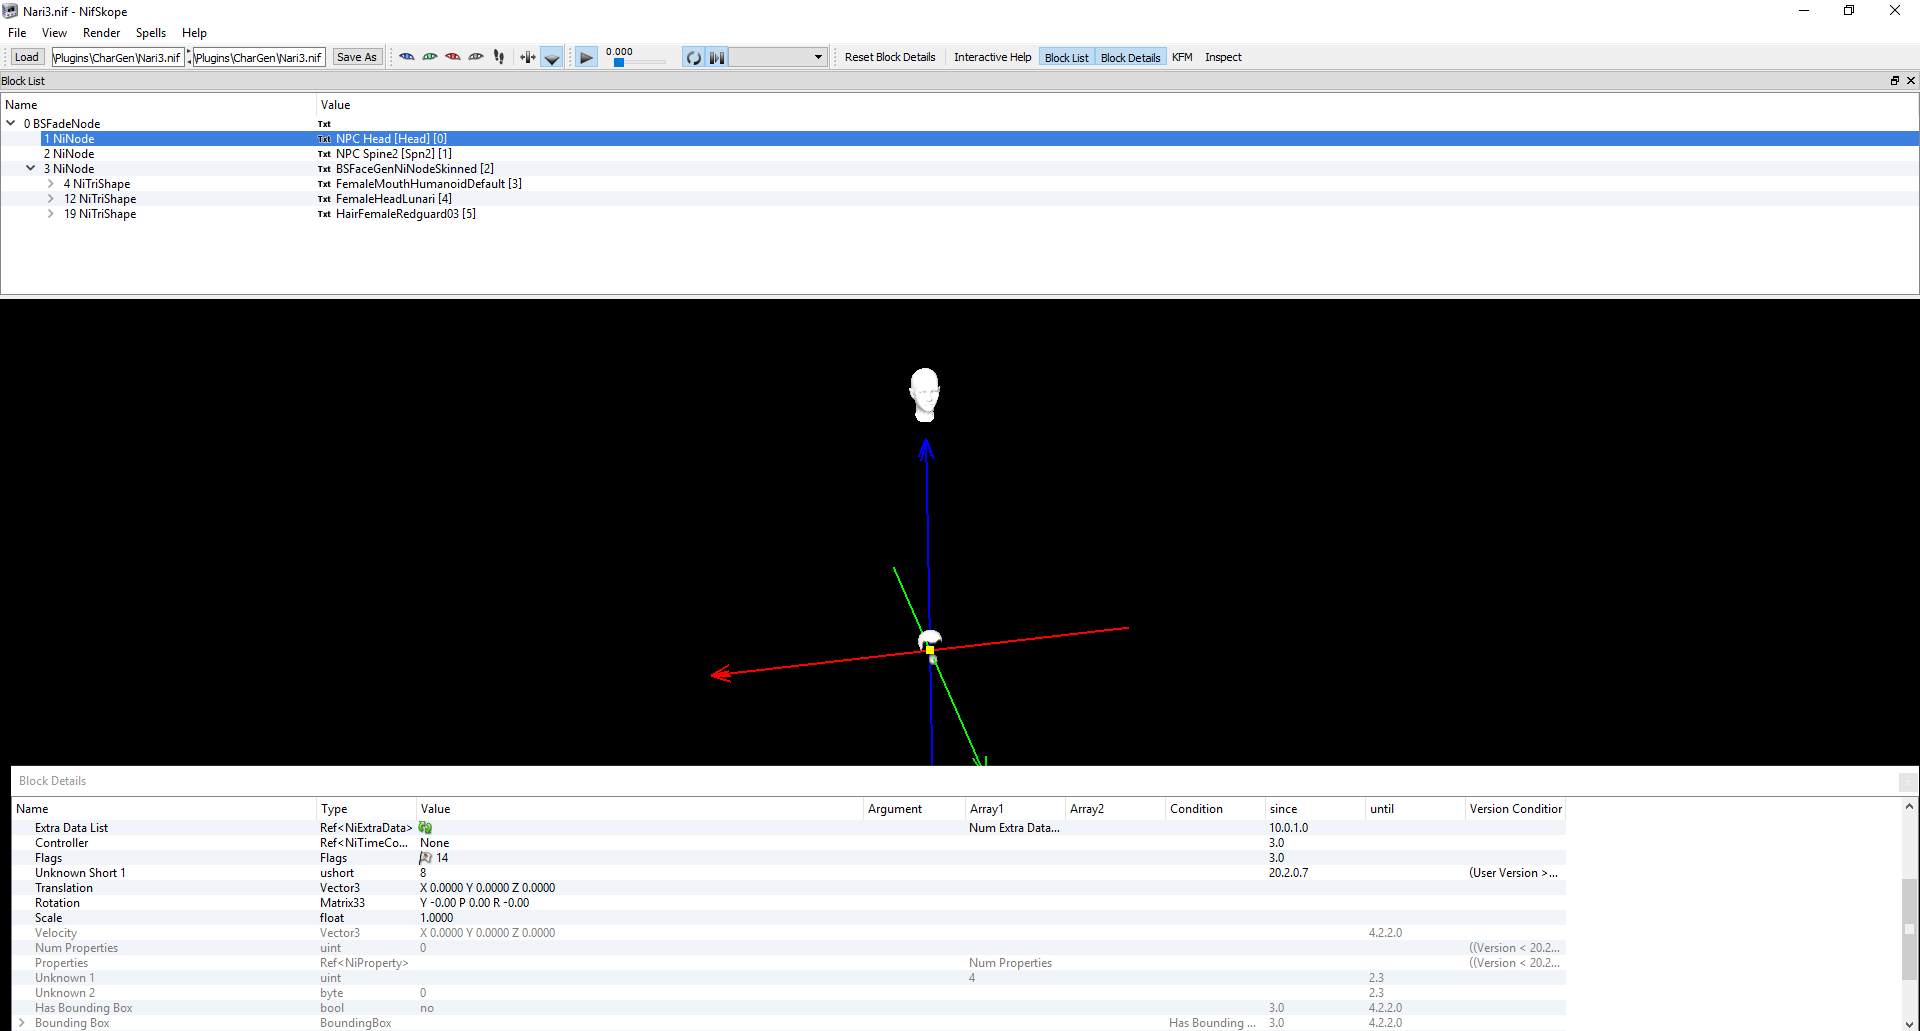
Task: Toggle the animation loop icon
Action: [x=693, y=58]
